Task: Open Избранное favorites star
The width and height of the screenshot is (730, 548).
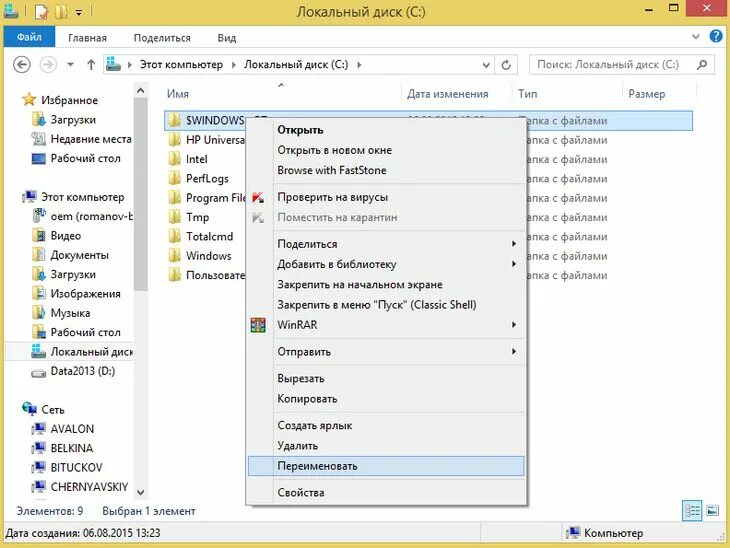Action: coord(29,99)
